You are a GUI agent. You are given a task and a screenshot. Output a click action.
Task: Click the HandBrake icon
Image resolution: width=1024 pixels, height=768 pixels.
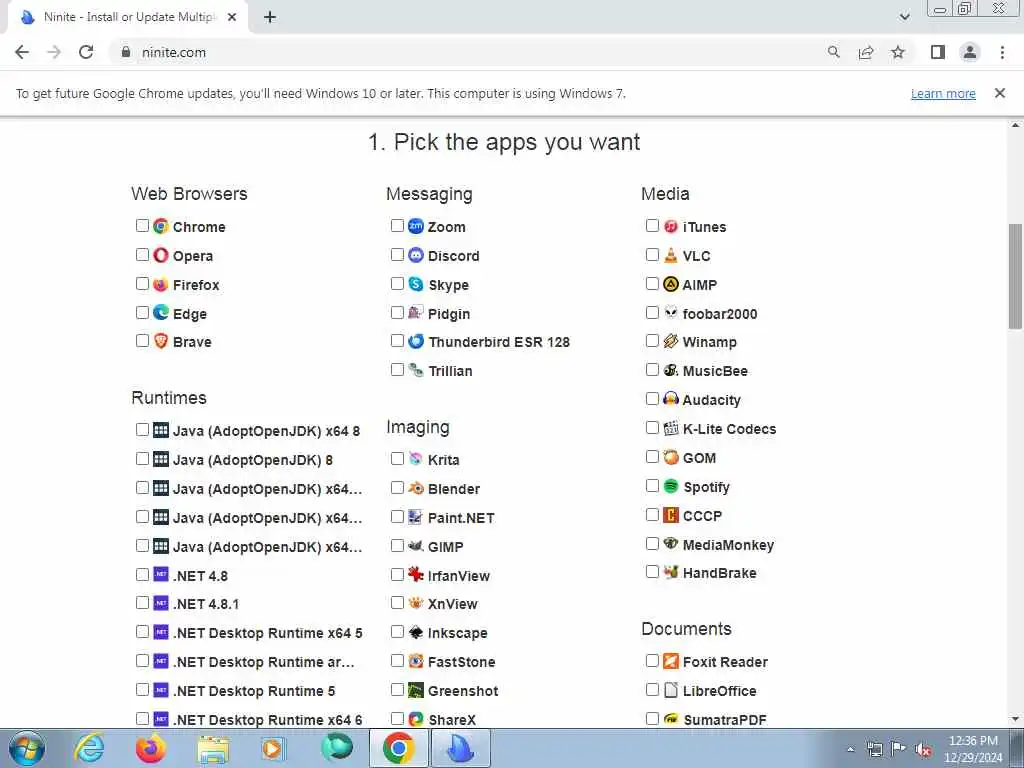point(671,572)
